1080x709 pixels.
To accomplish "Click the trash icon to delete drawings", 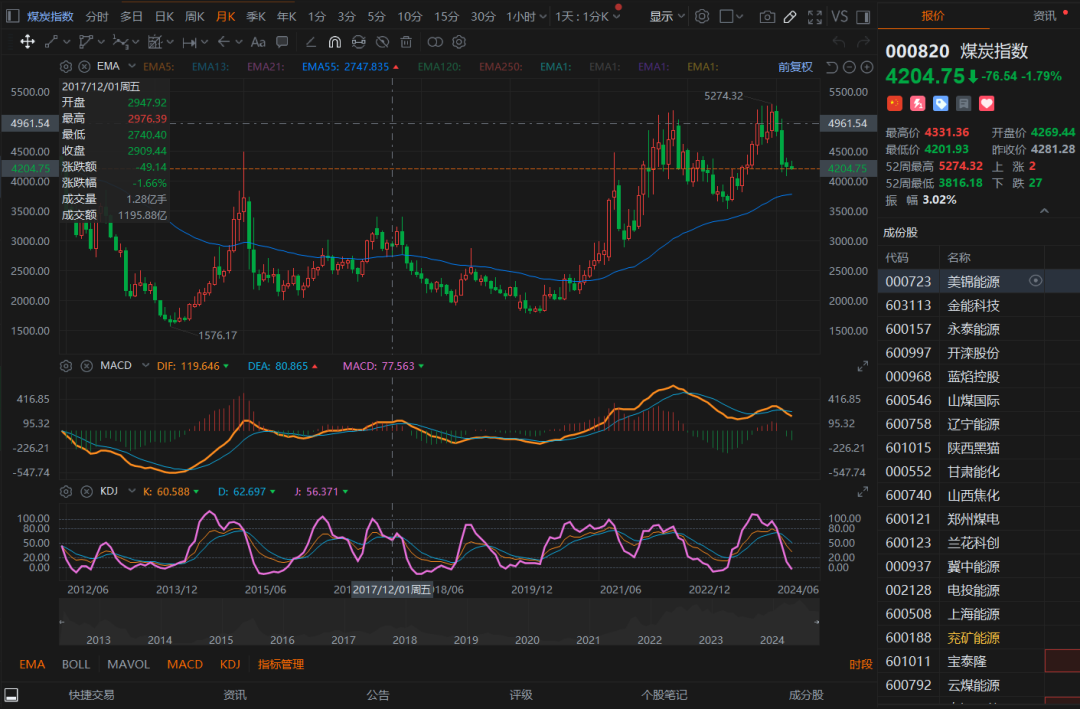I will point(406,42).
